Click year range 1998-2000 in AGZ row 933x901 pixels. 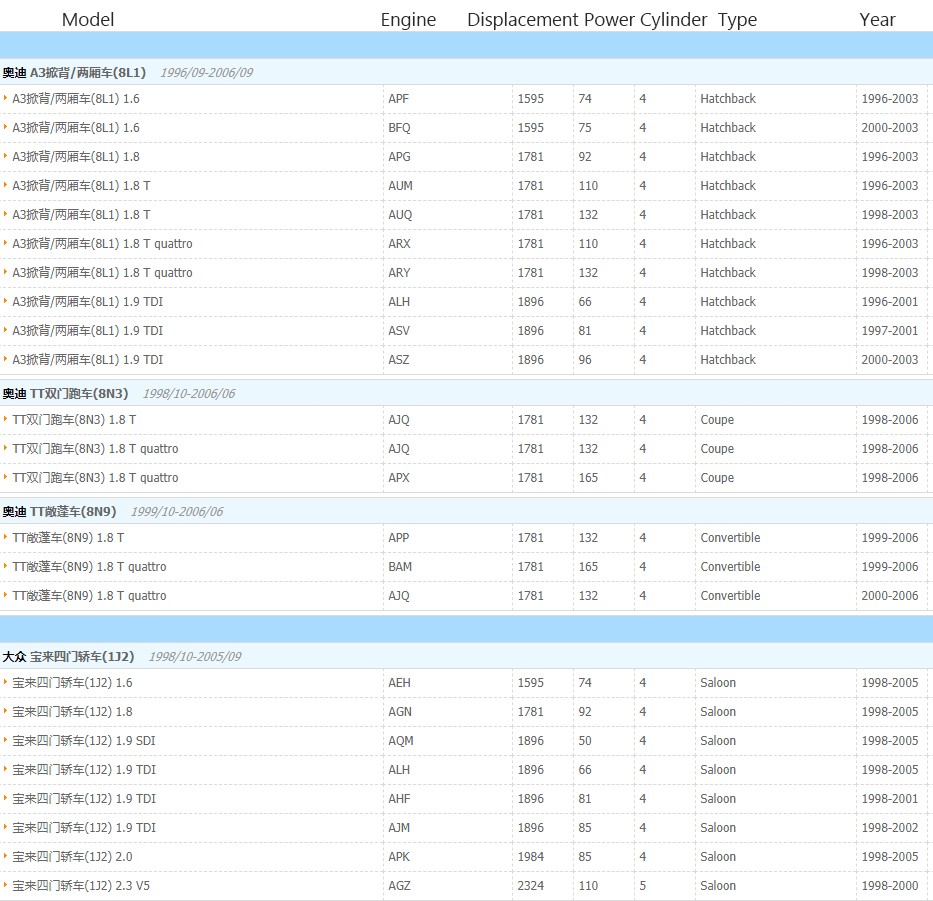(890, 886)
